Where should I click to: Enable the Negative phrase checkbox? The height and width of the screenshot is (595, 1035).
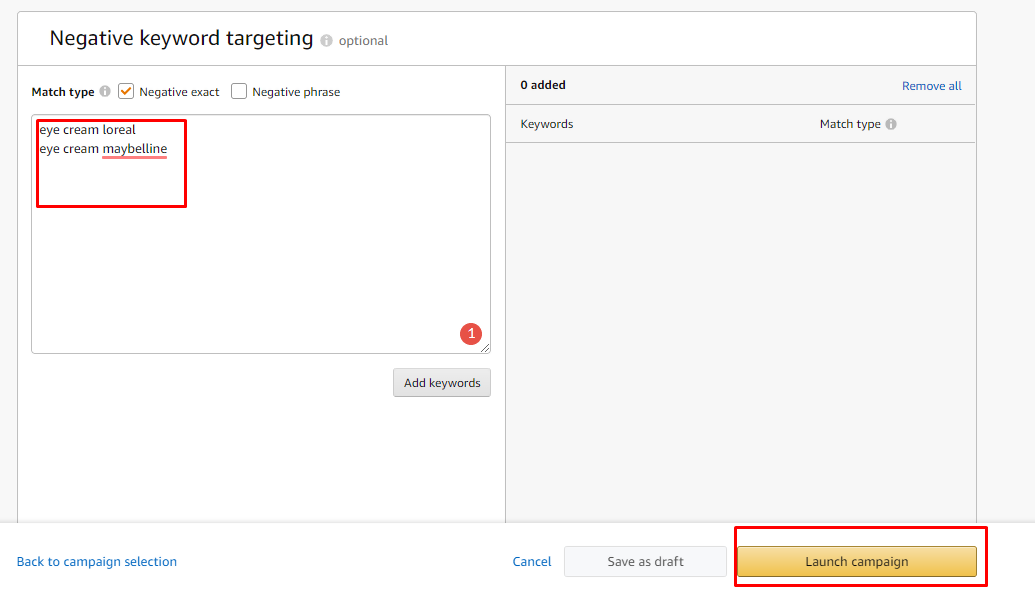click(239, 91)
